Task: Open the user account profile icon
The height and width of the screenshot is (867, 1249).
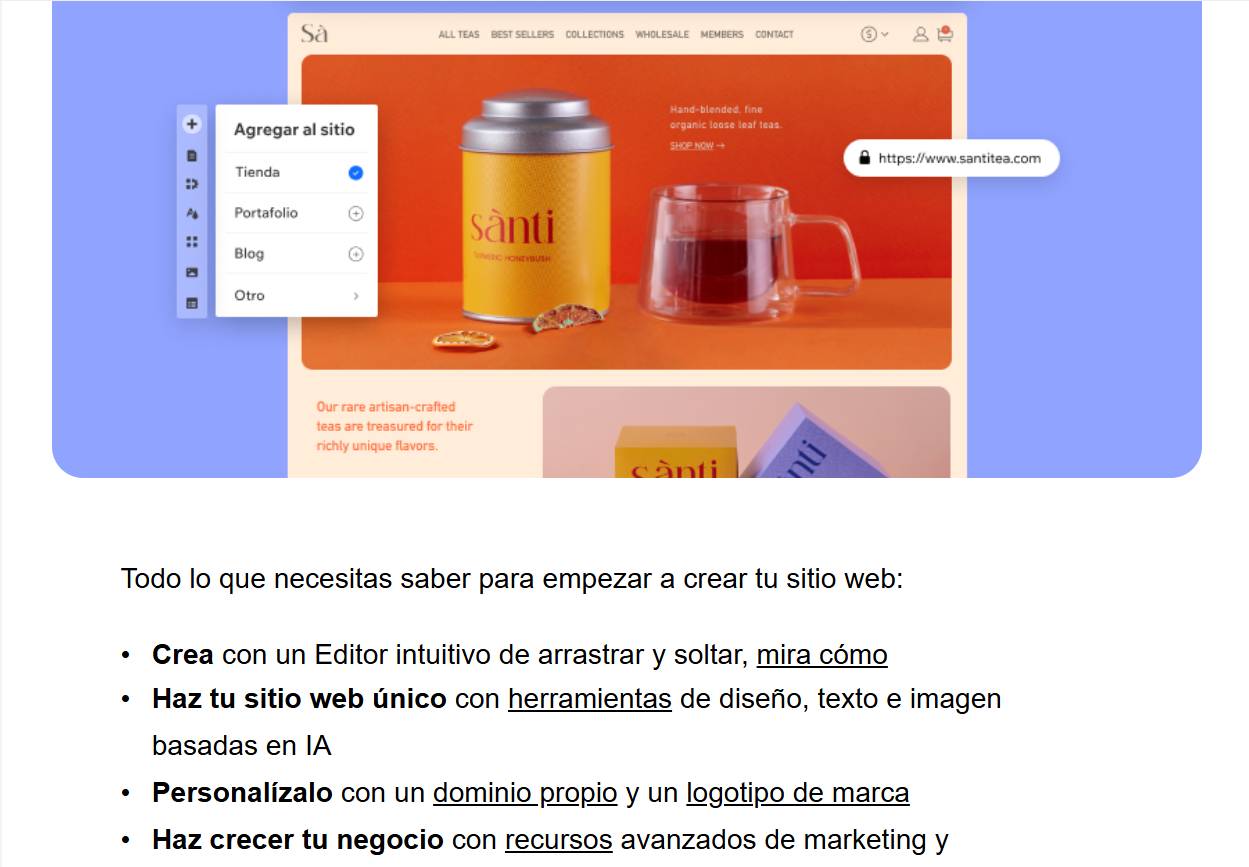Action: [920, 34]
